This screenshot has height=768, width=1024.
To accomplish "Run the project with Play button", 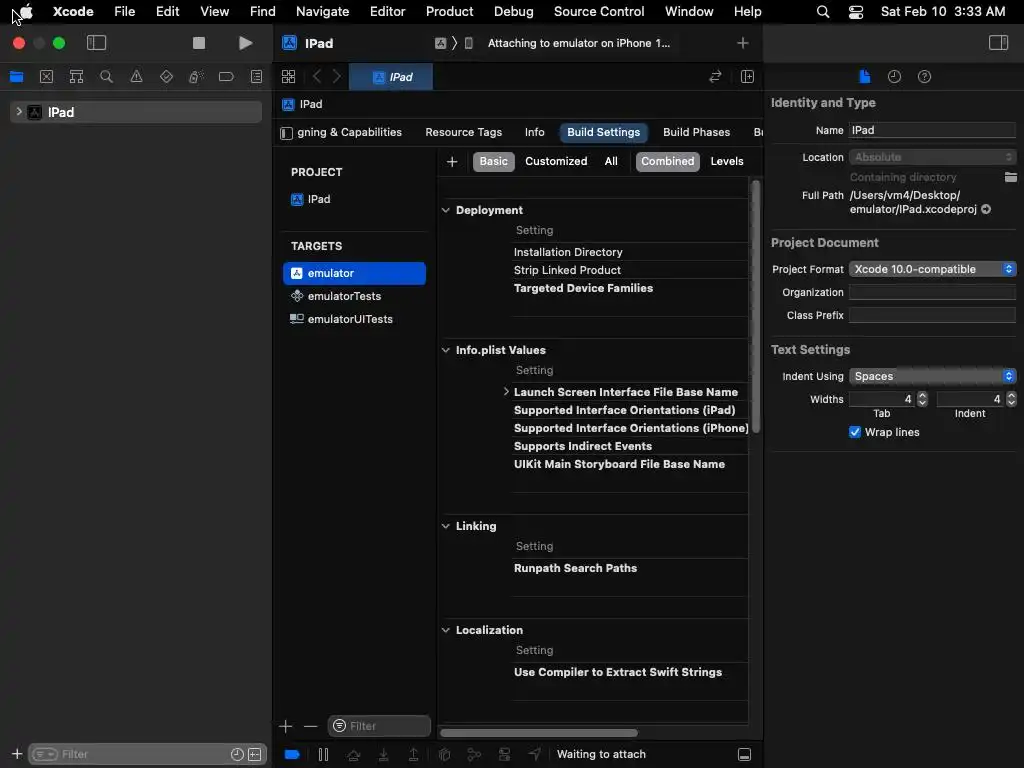I will (x=245, y=43).
